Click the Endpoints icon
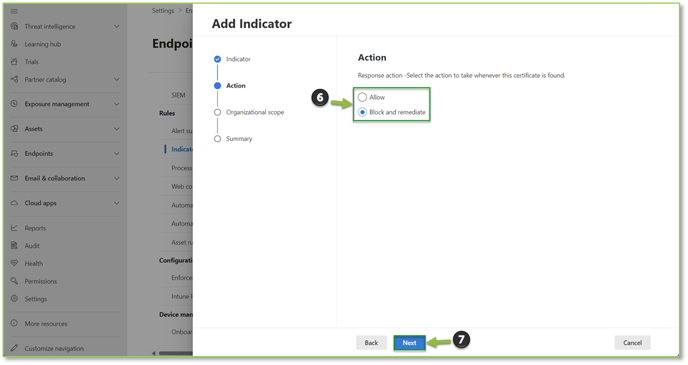 [x=14, y=154]
